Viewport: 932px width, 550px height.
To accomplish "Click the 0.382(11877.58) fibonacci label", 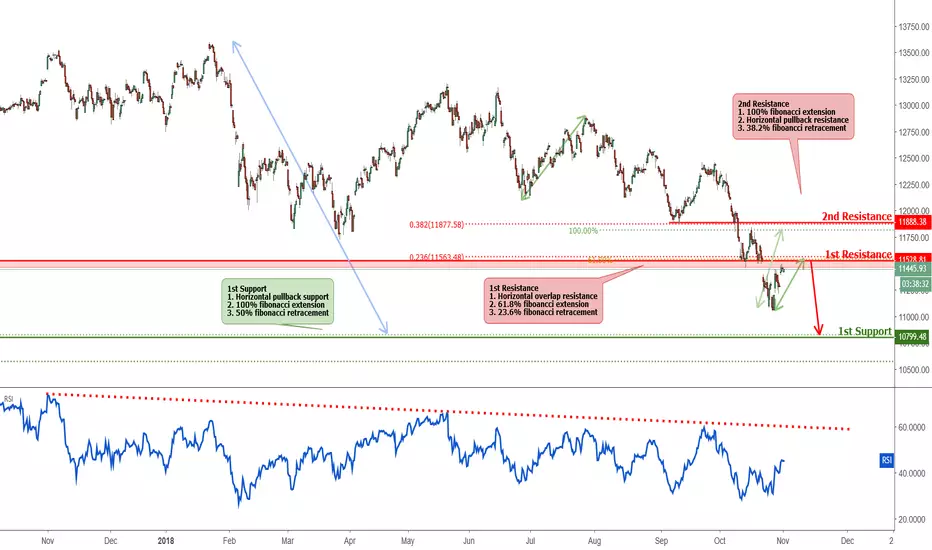I will [x=436, y=225].
